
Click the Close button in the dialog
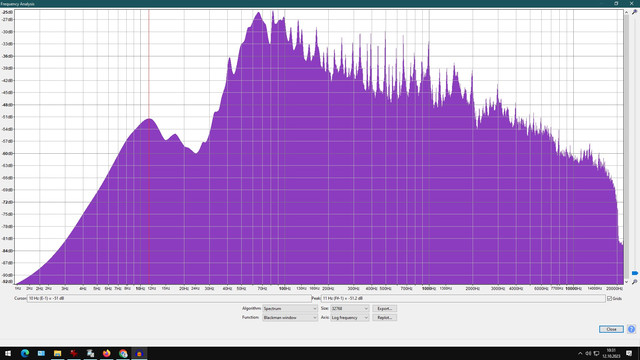[611, 329]
